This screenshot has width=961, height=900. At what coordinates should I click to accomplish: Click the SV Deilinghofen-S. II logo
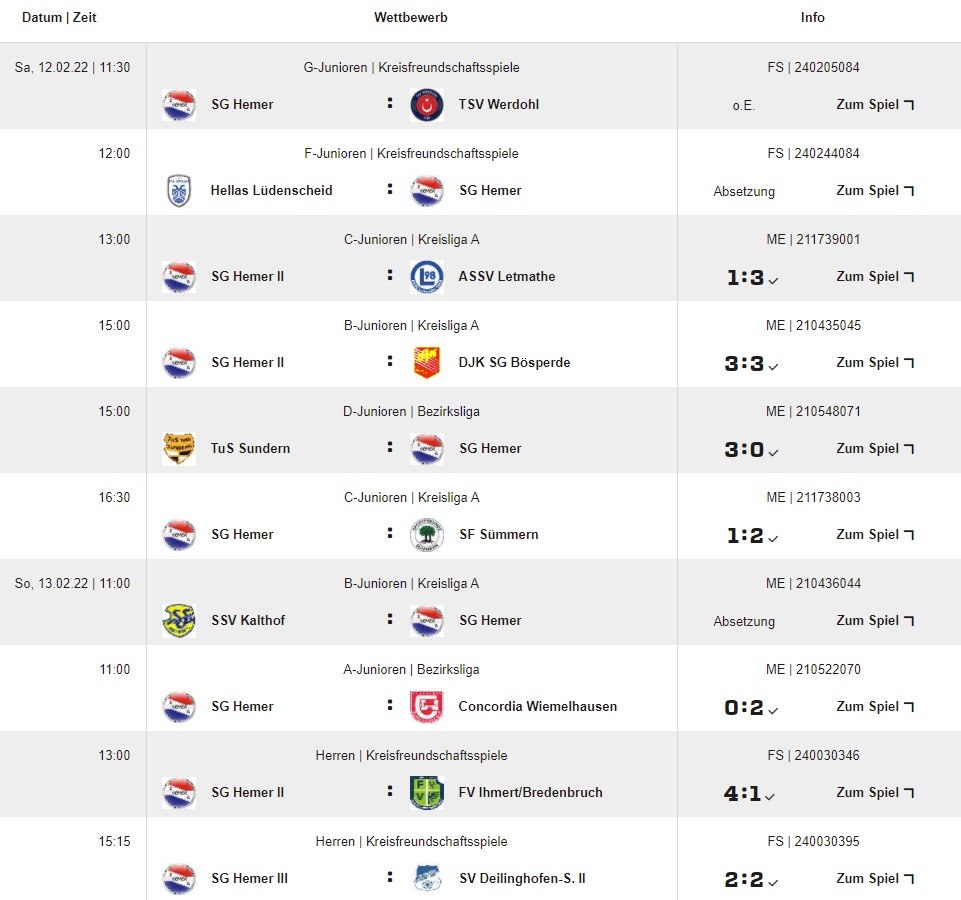(x=427, y=879)
